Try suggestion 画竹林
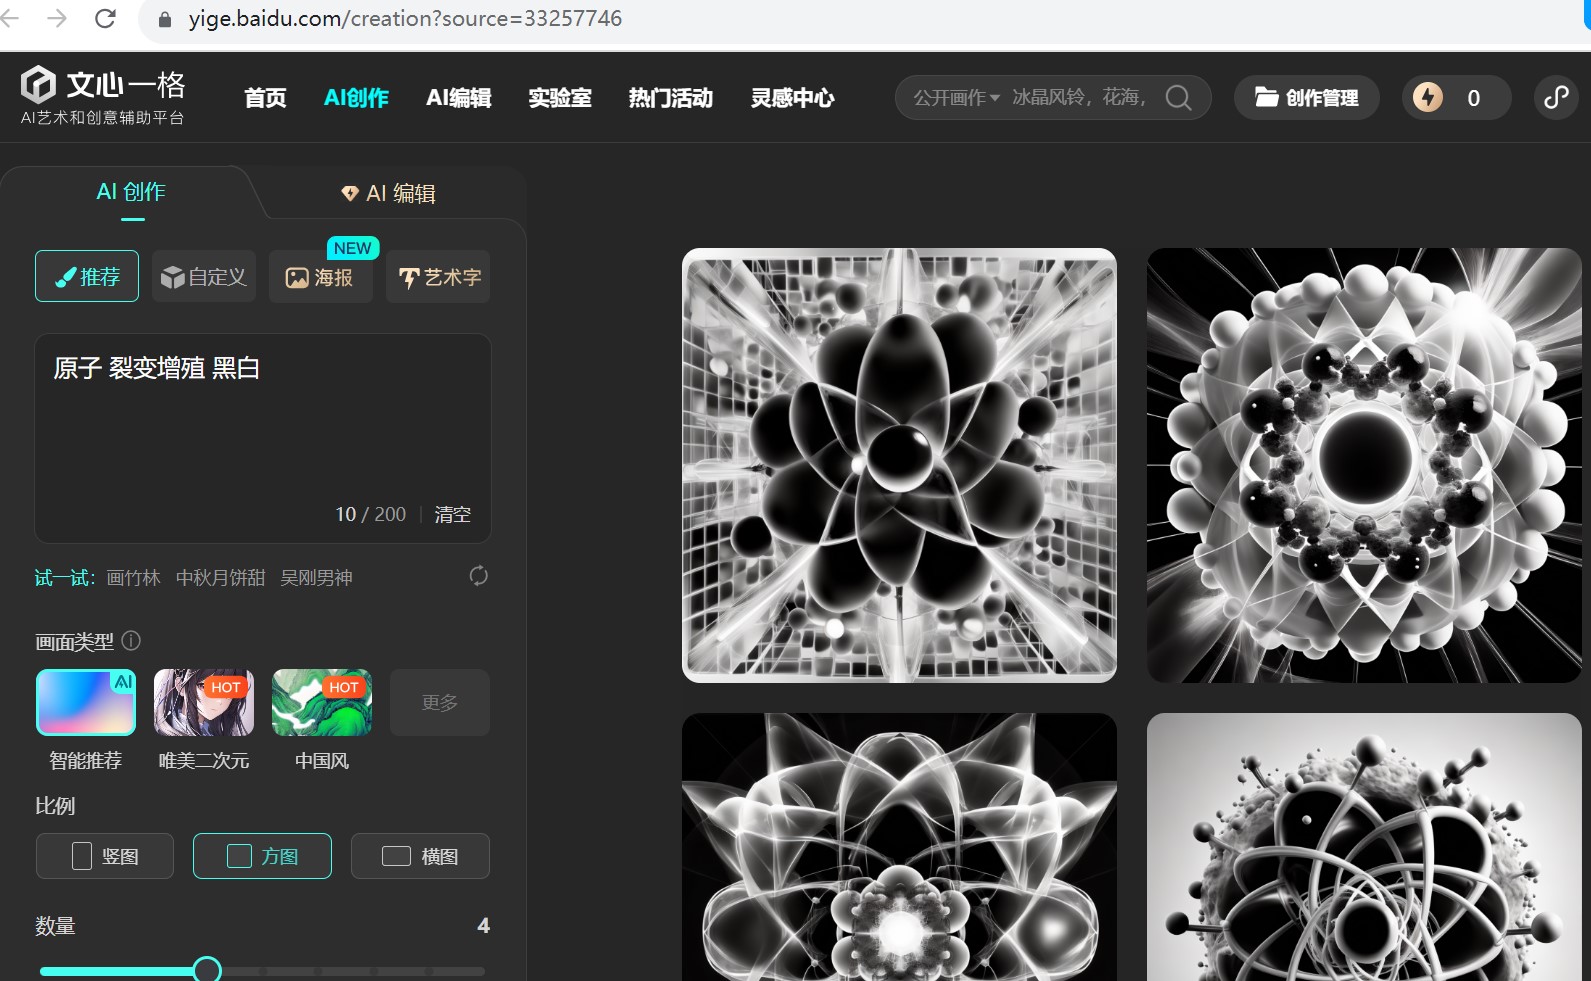 tap(133, 578)
